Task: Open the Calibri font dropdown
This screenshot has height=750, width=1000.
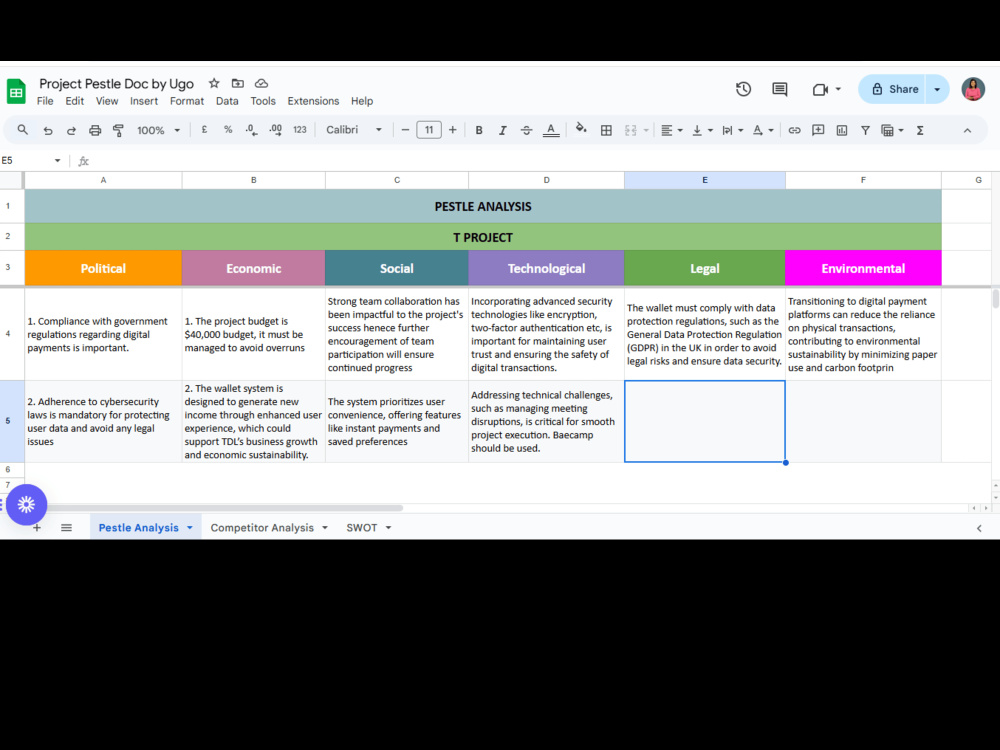Action: tap(354, 130)
